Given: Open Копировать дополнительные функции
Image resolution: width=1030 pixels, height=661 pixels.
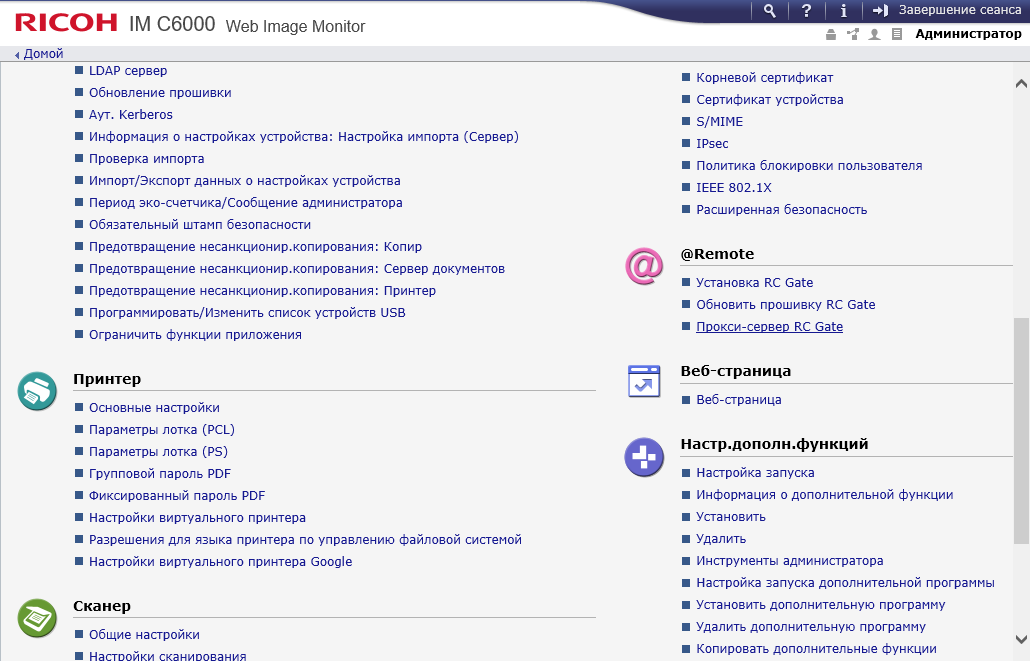Looking at the screenshot, I should tap(817, 649).
